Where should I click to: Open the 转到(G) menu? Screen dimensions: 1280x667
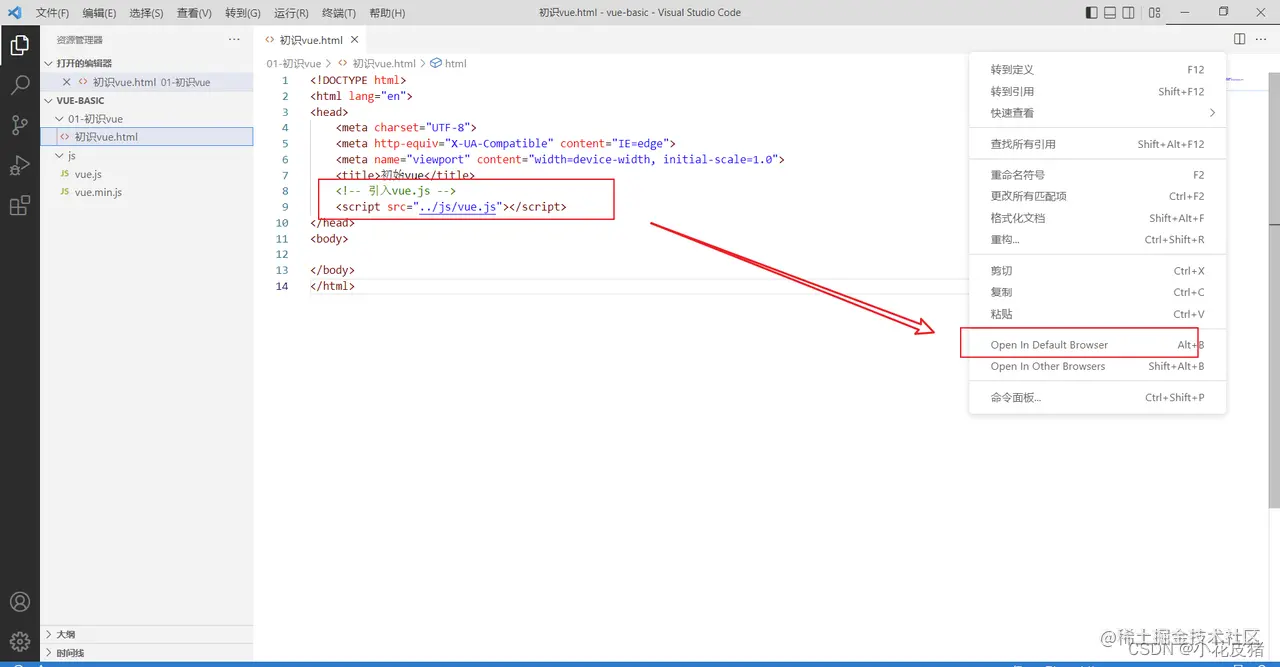tap(243, 13)
